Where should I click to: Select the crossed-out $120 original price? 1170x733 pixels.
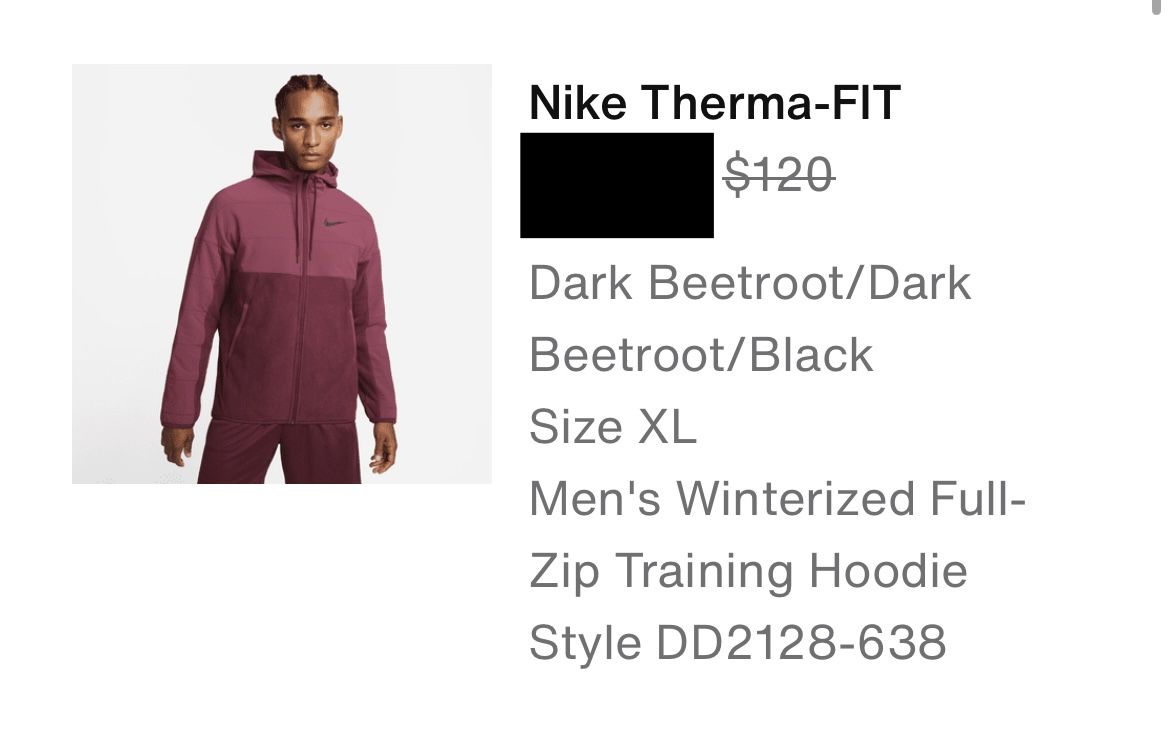pos(779,175)
